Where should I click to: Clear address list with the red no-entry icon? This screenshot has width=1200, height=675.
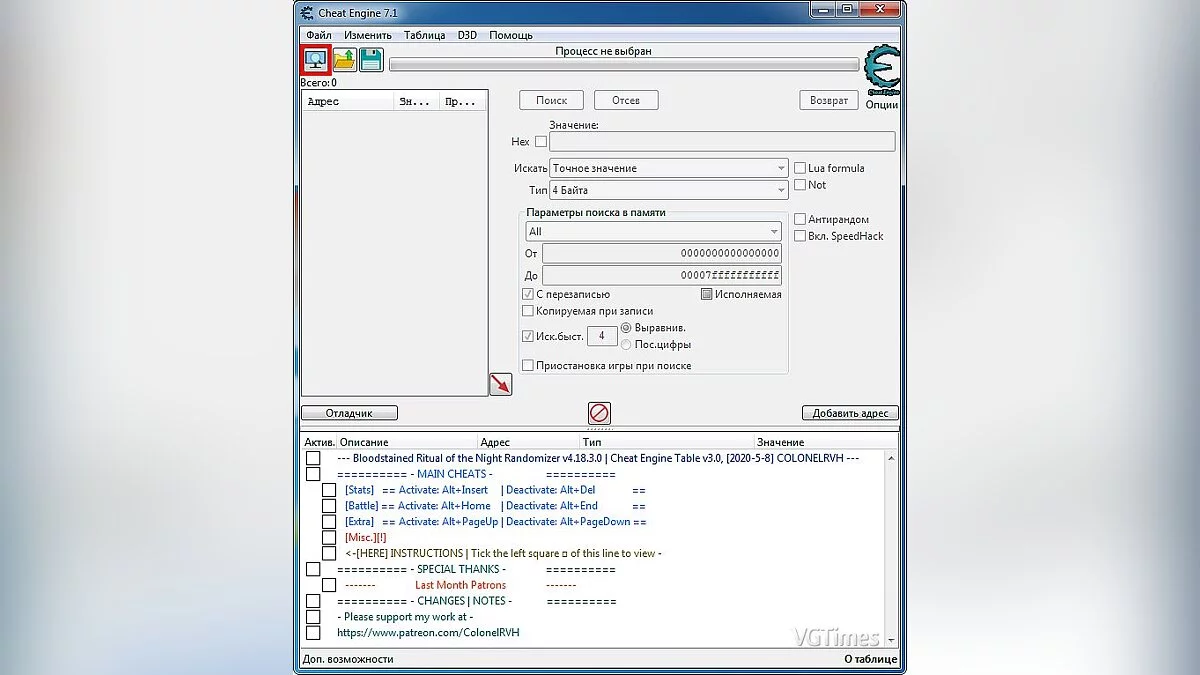[599, 413]
